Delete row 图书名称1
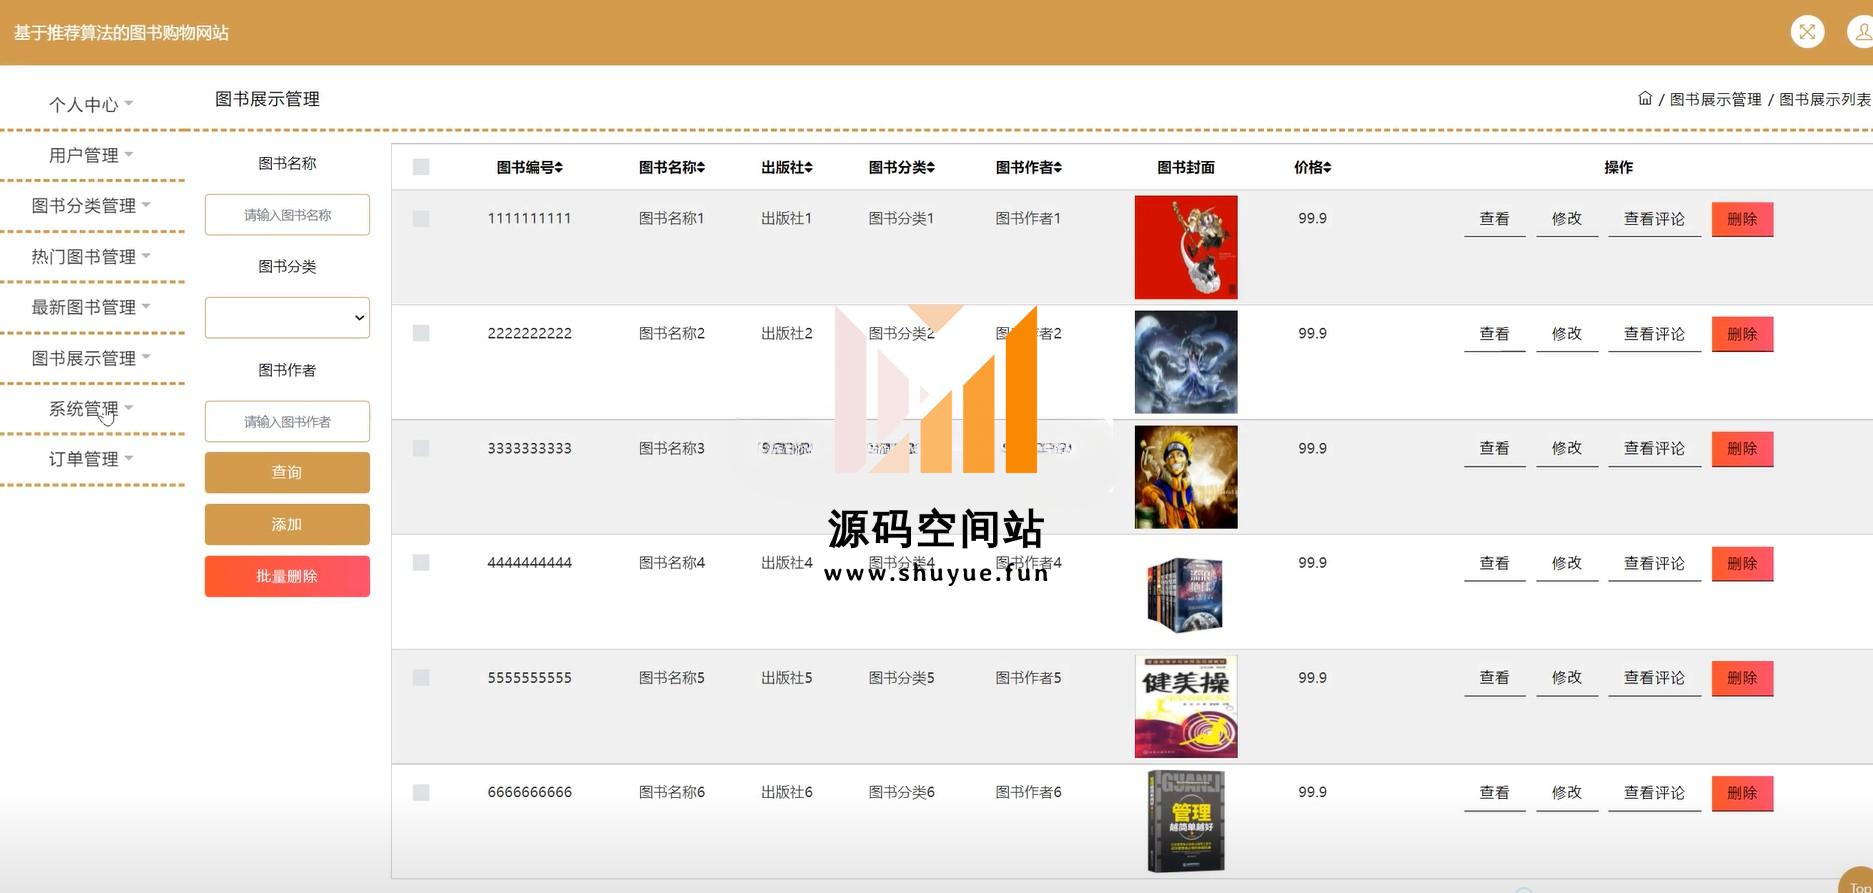 (x=1742, y=219)
